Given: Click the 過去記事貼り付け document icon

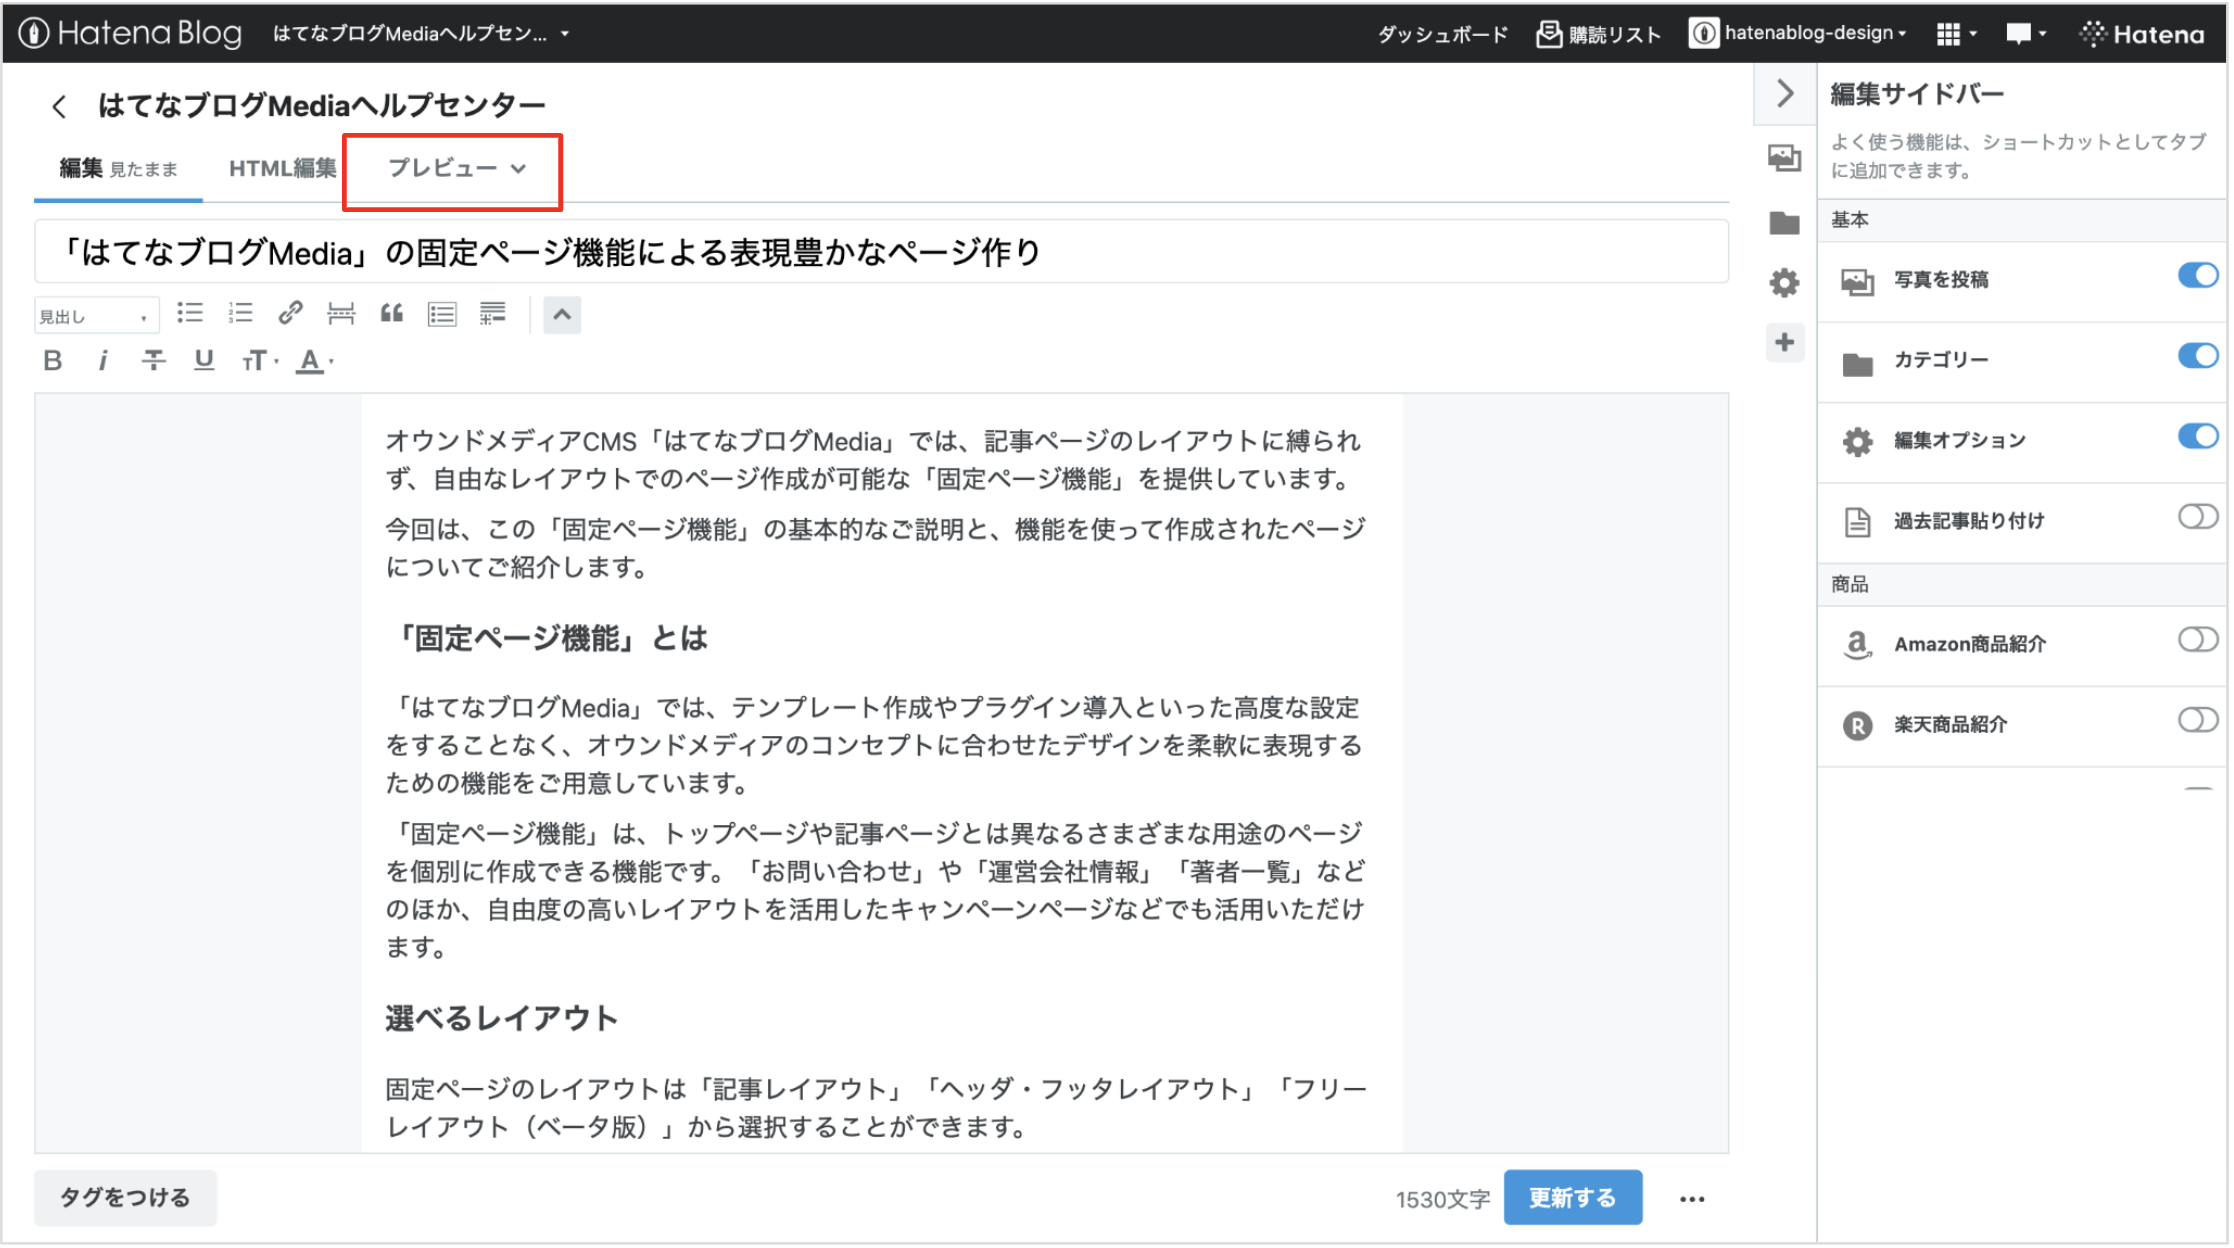Looking at the screenshot, I should coord(1857,521).
